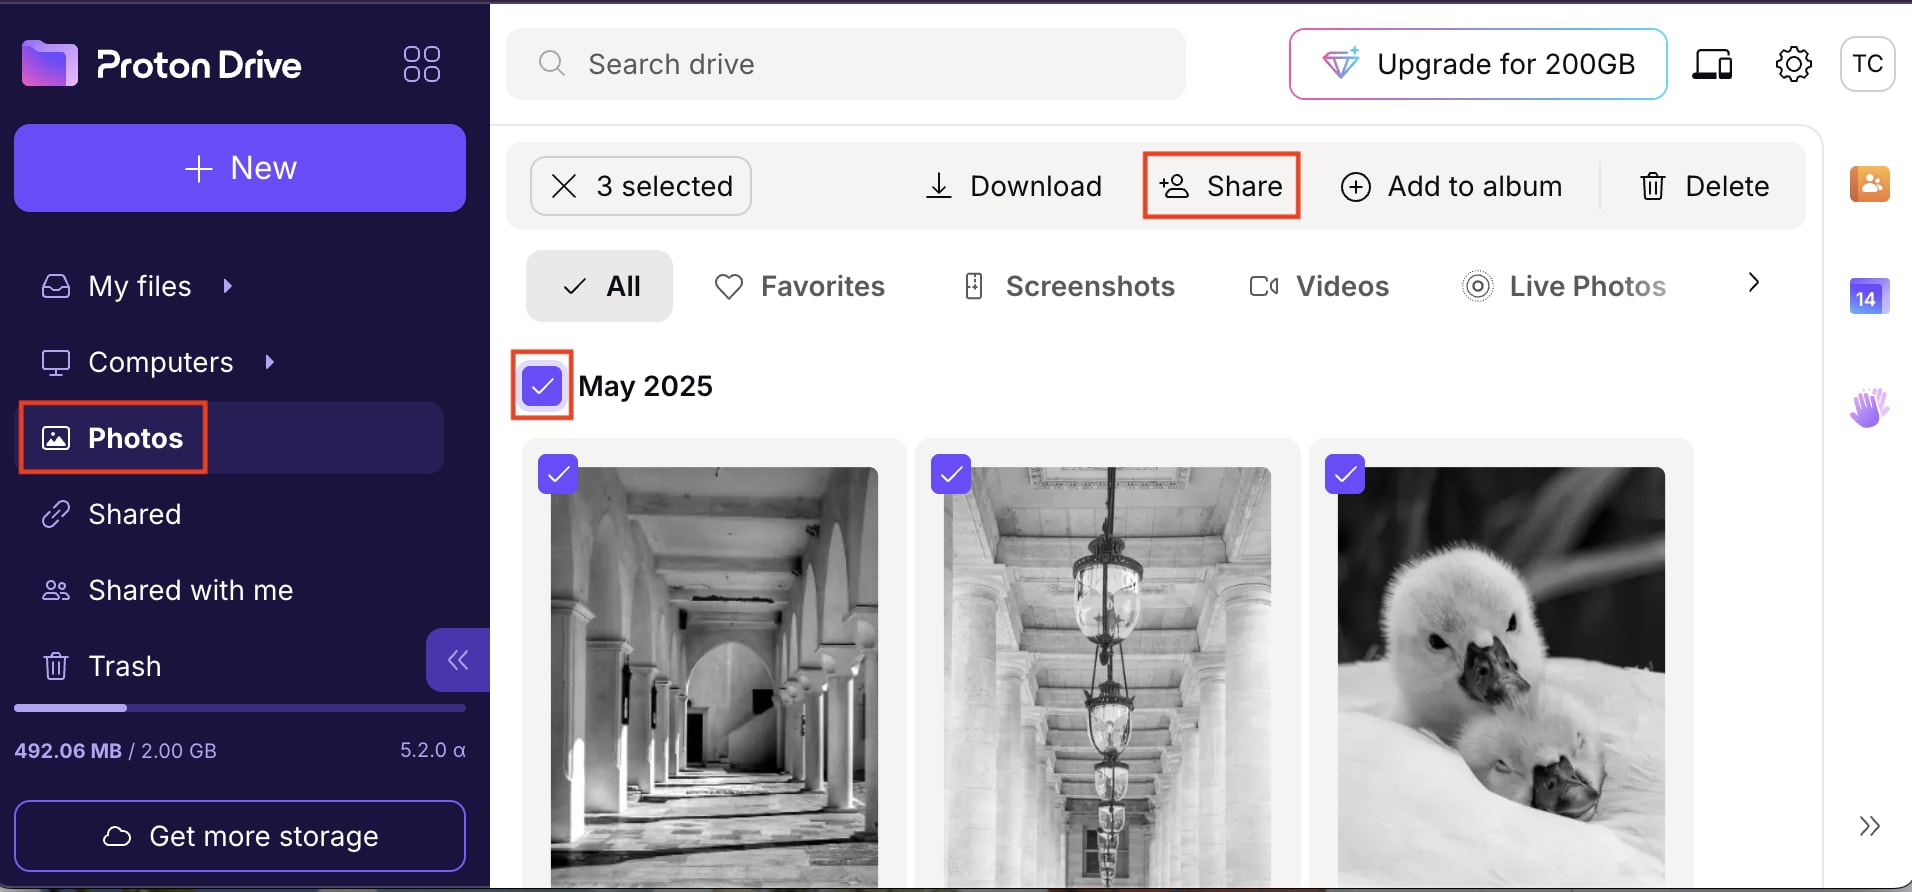Open the Trash folder

point(124,666)
